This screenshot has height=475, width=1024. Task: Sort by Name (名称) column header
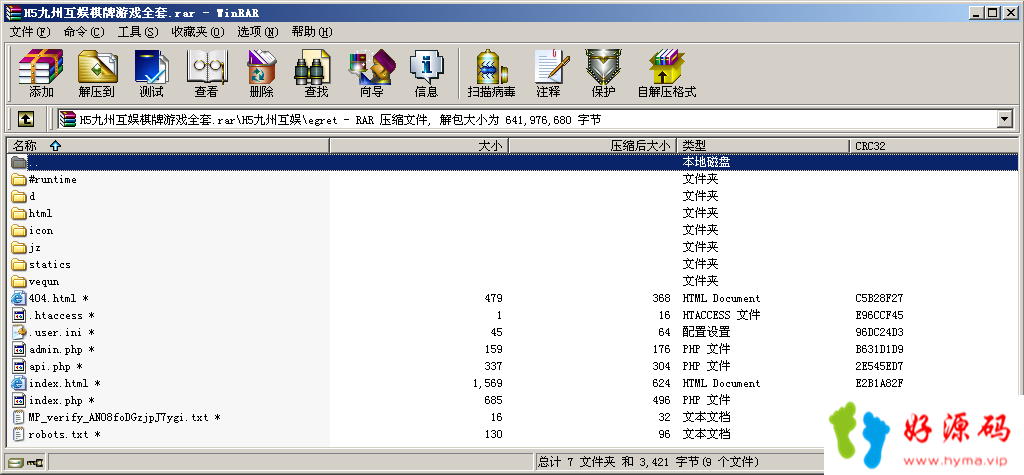(x=168, y=146)
